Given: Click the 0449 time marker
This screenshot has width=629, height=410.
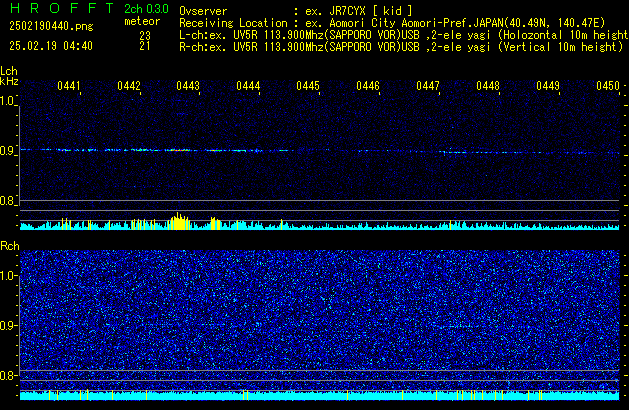Looking at the screenshot, I should click(x=548, y=86).
